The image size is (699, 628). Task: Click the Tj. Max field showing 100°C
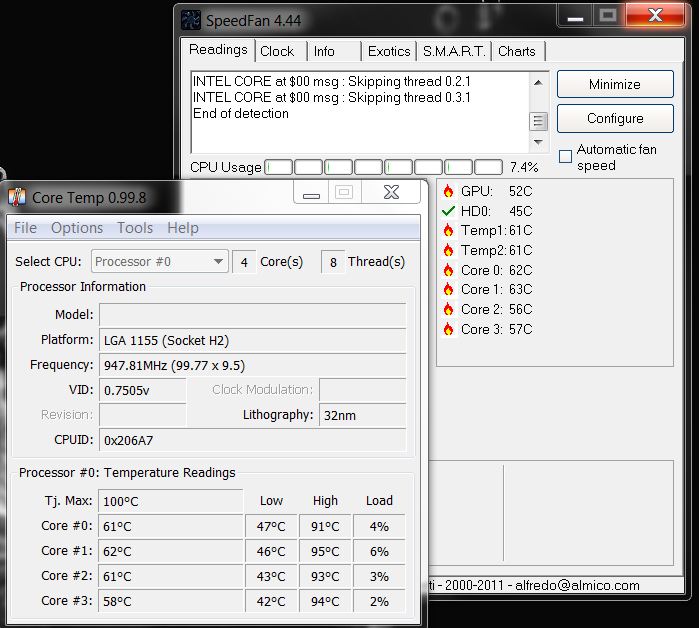pos(170,501)
